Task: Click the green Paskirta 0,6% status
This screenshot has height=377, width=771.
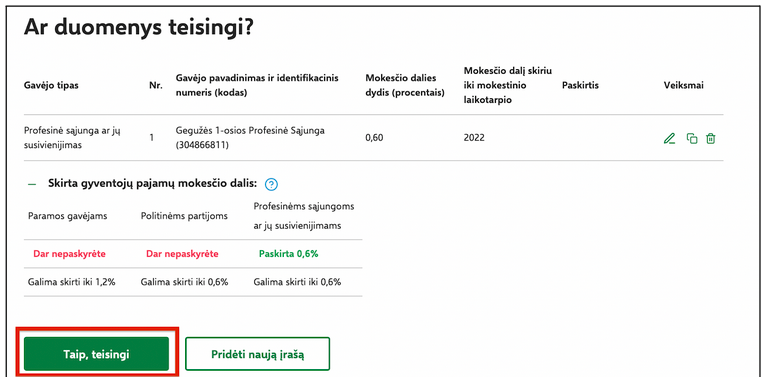Action: (x=289, y=254)
